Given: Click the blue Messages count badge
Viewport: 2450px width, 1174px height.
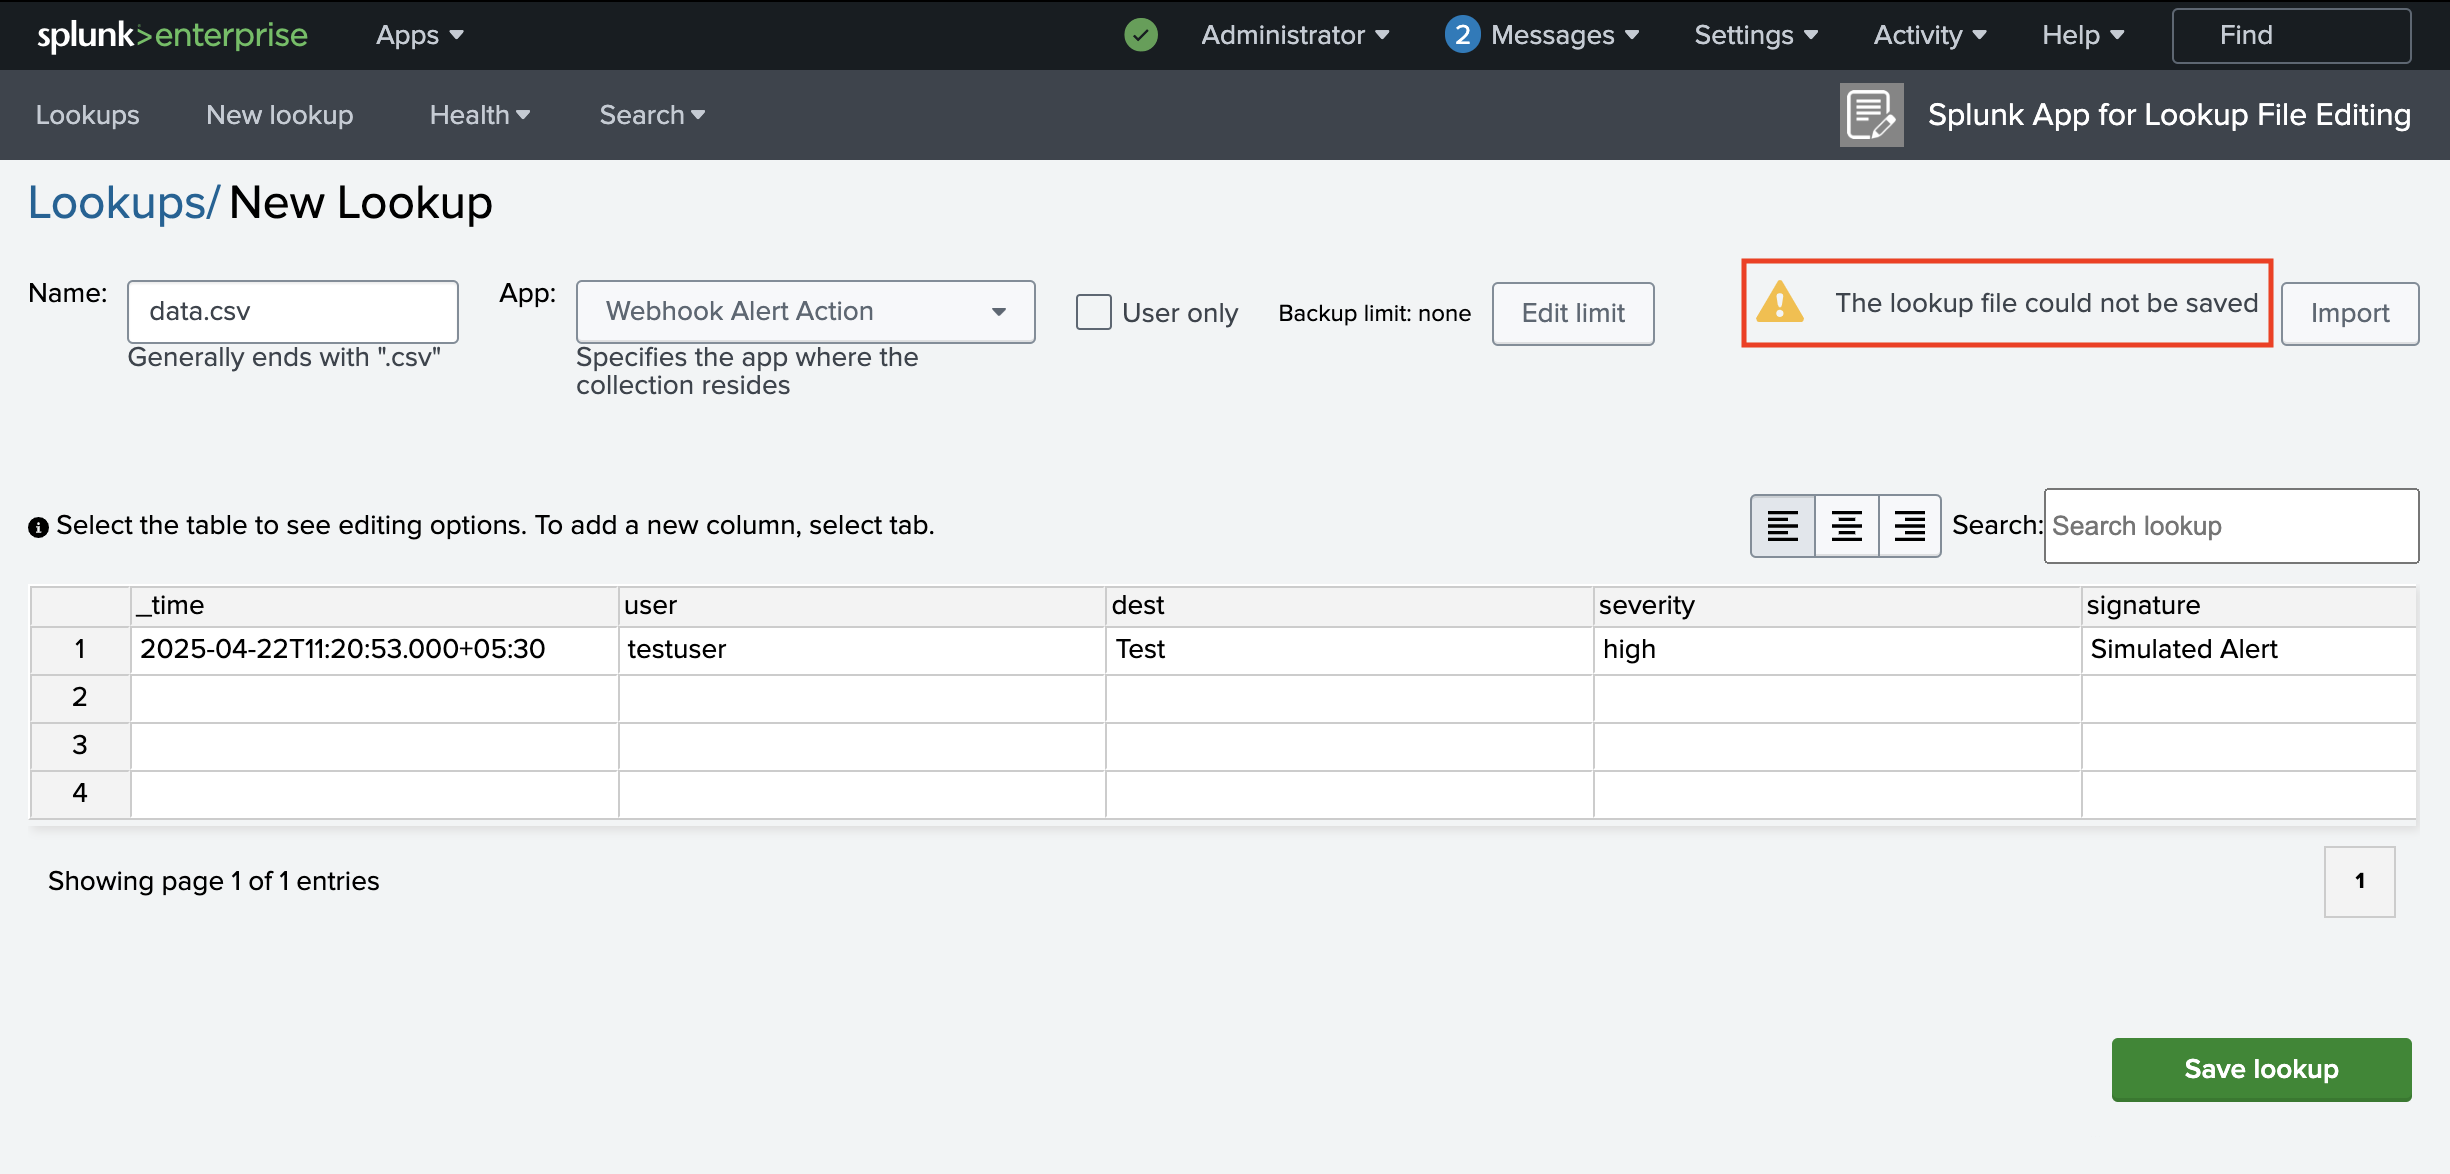Looking at the screenshot, I should pyautogui.click(x=1462, y=35).
